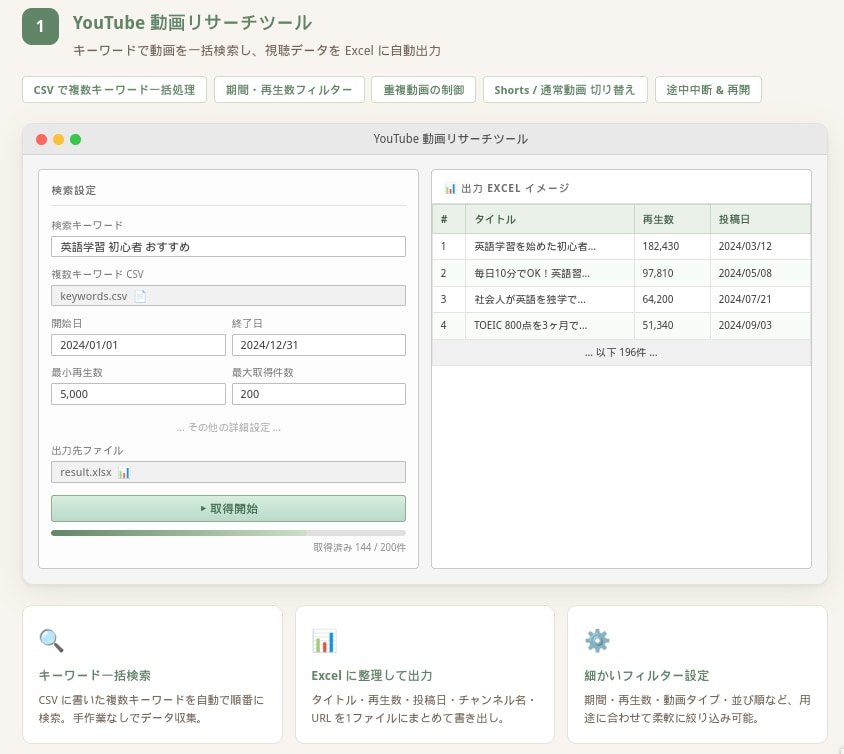Click the fetch progress bar
The image size is (844, 754).
228,533
